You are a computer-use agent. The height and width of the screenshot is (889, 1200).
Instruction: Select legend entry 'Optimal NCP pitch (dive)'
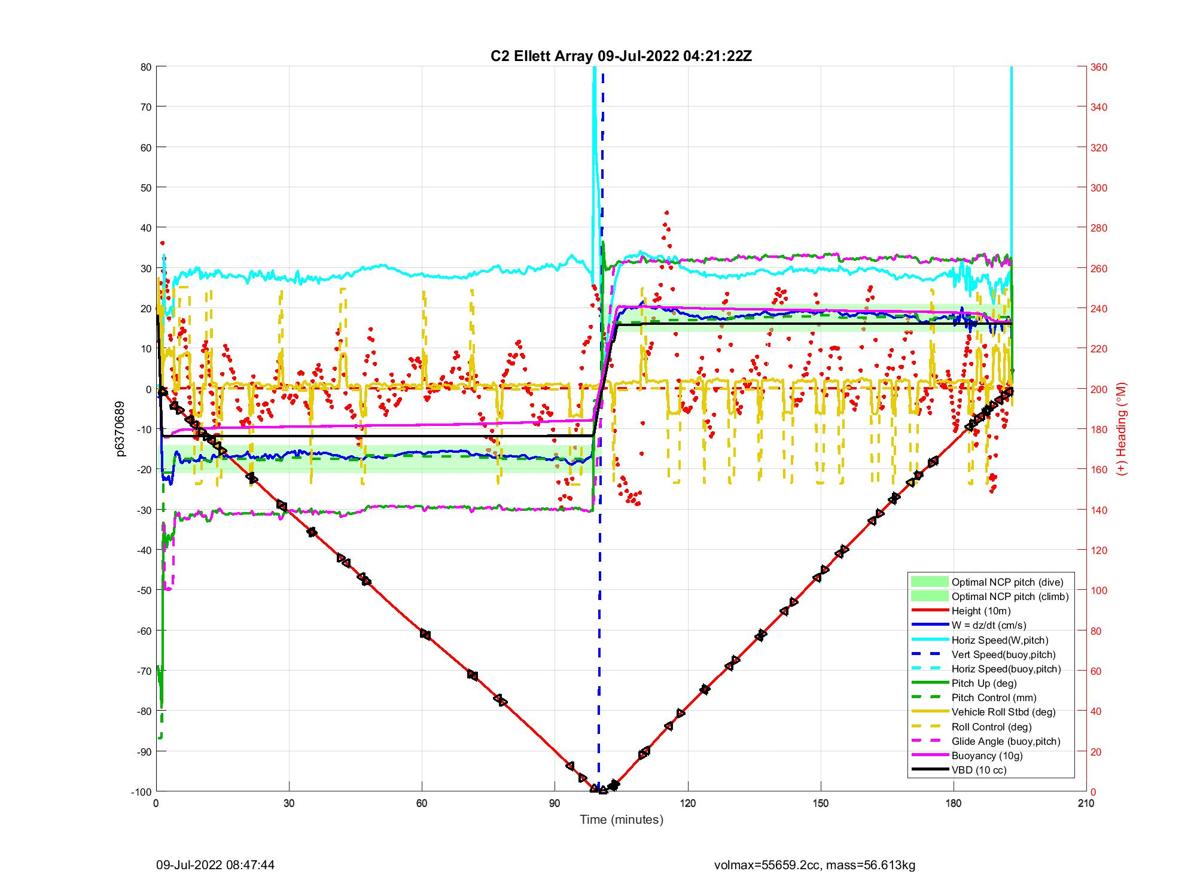[1007, 581]
